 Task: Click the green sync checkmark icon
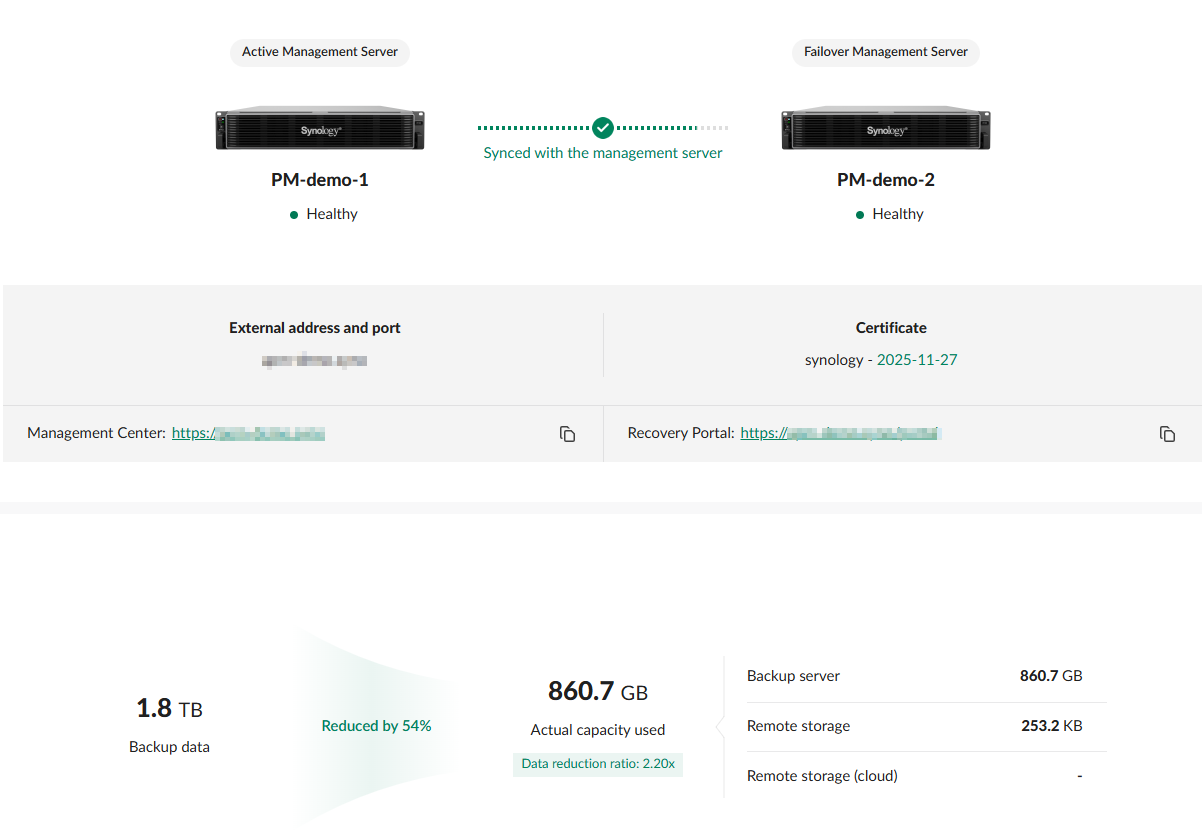[x=602, y=128]
